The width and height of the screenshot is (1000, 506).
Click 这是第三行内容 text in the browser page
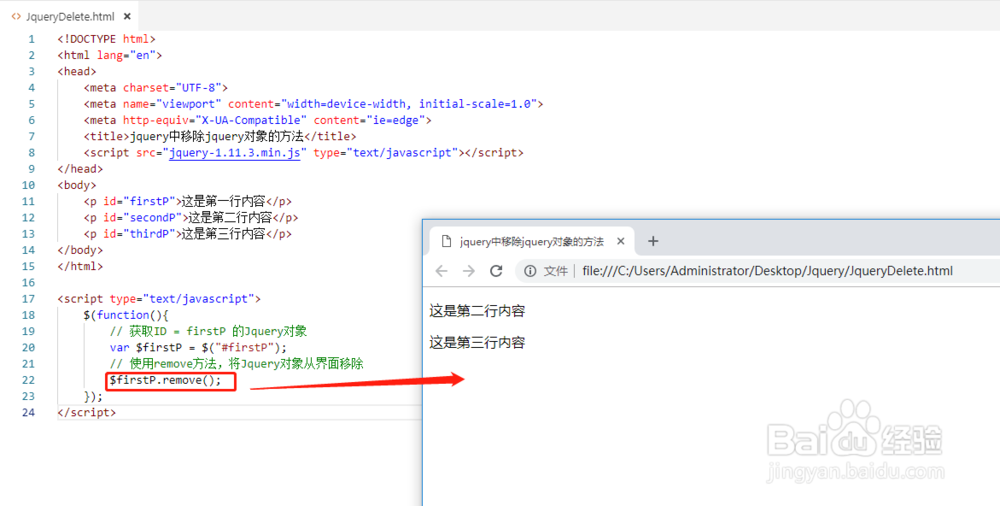477,343
